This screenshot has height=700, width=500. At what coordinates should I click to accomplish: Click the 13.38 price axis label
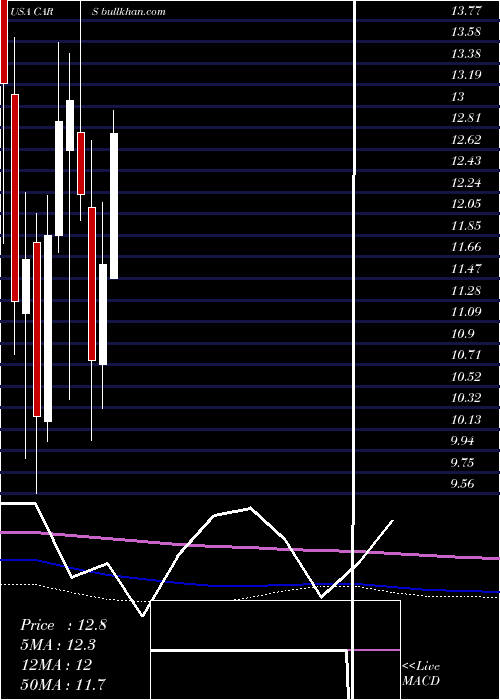467,54
